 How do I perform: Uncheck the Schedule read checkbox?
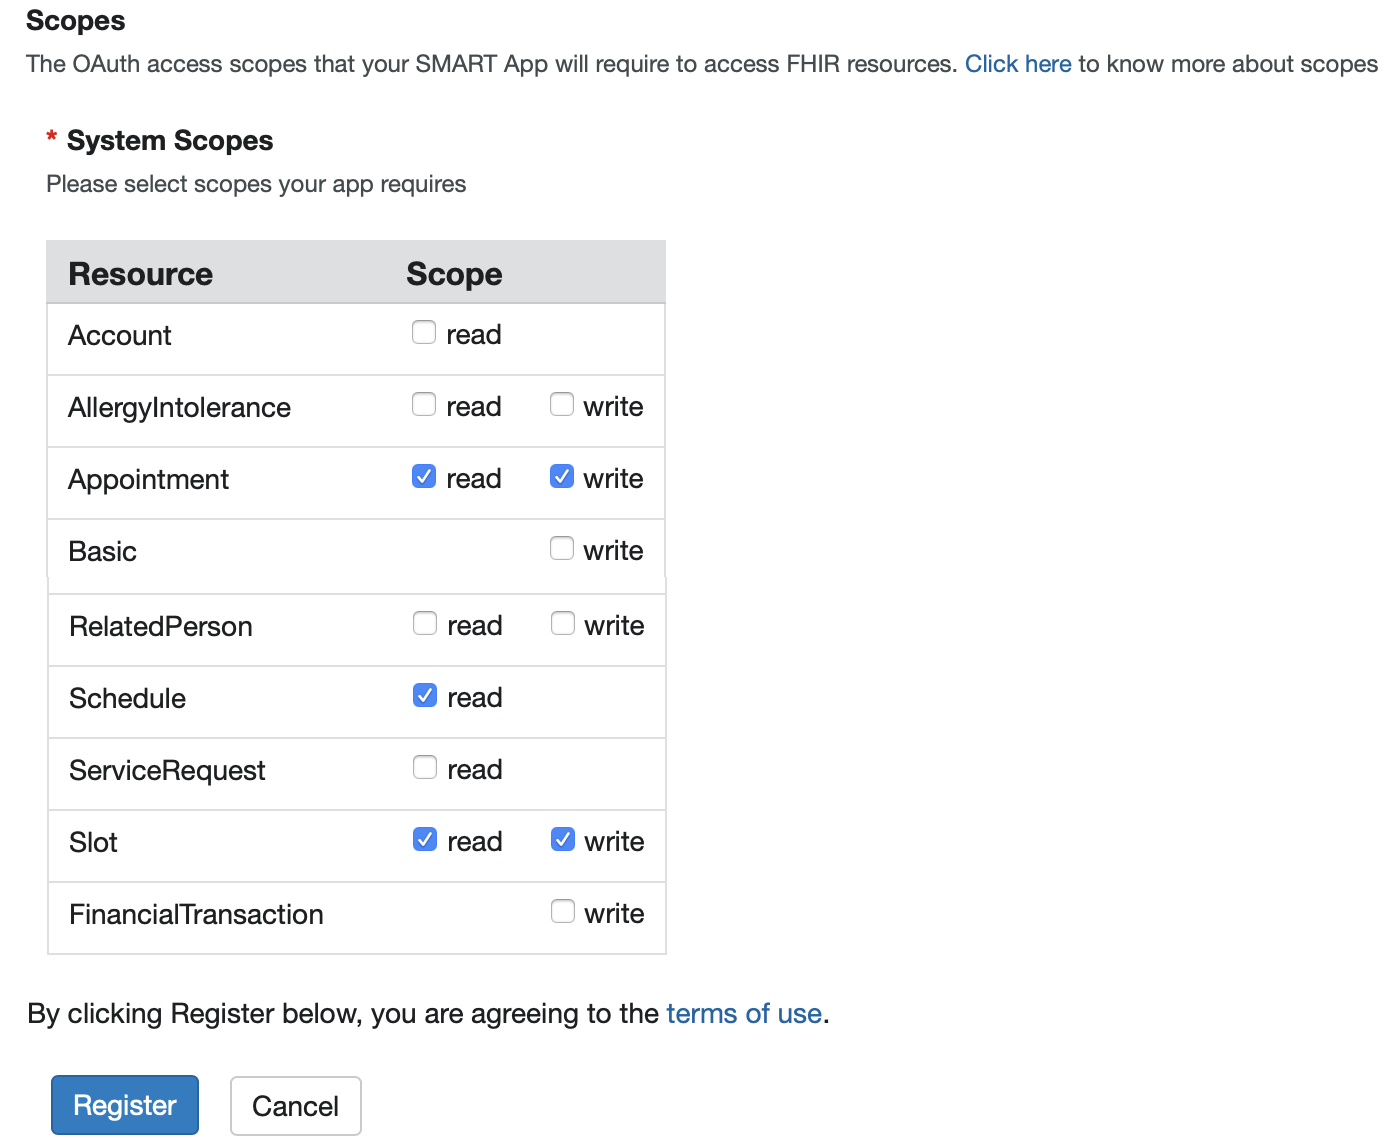pos(425,696)
